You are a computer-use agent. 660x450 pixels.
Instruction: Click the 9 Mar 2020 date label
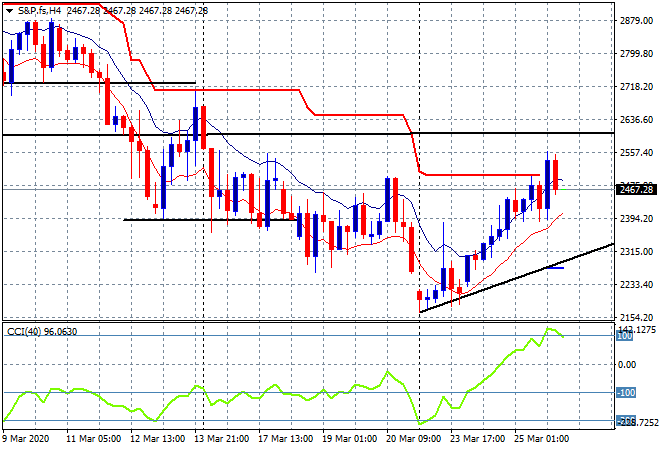[26, 439]
